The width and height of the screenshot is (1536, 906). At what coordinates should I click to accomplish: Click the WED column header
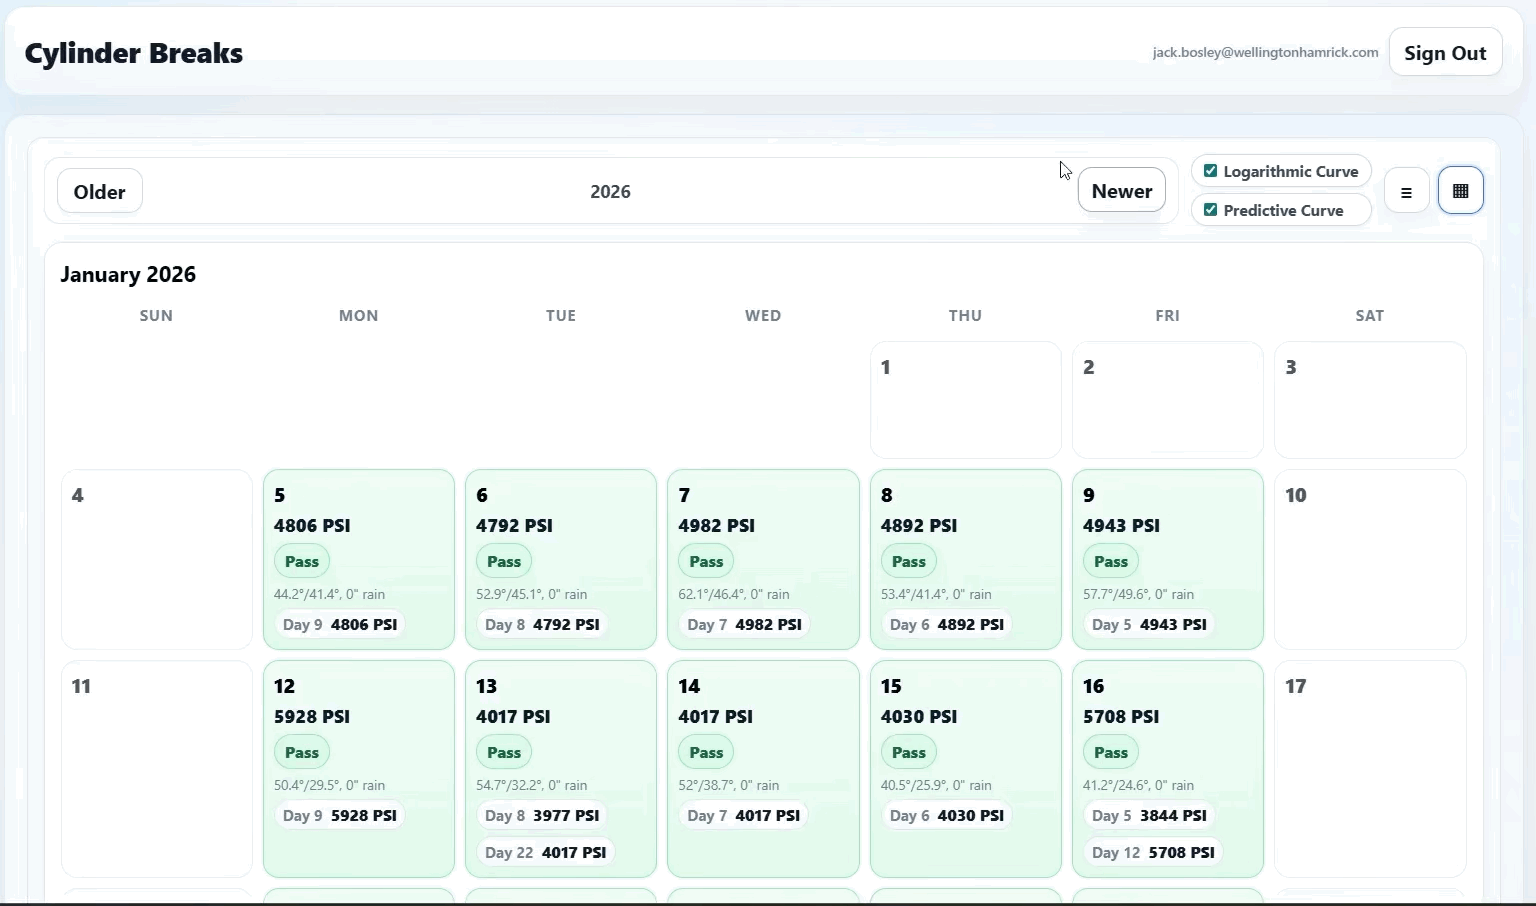coord(763,315)
